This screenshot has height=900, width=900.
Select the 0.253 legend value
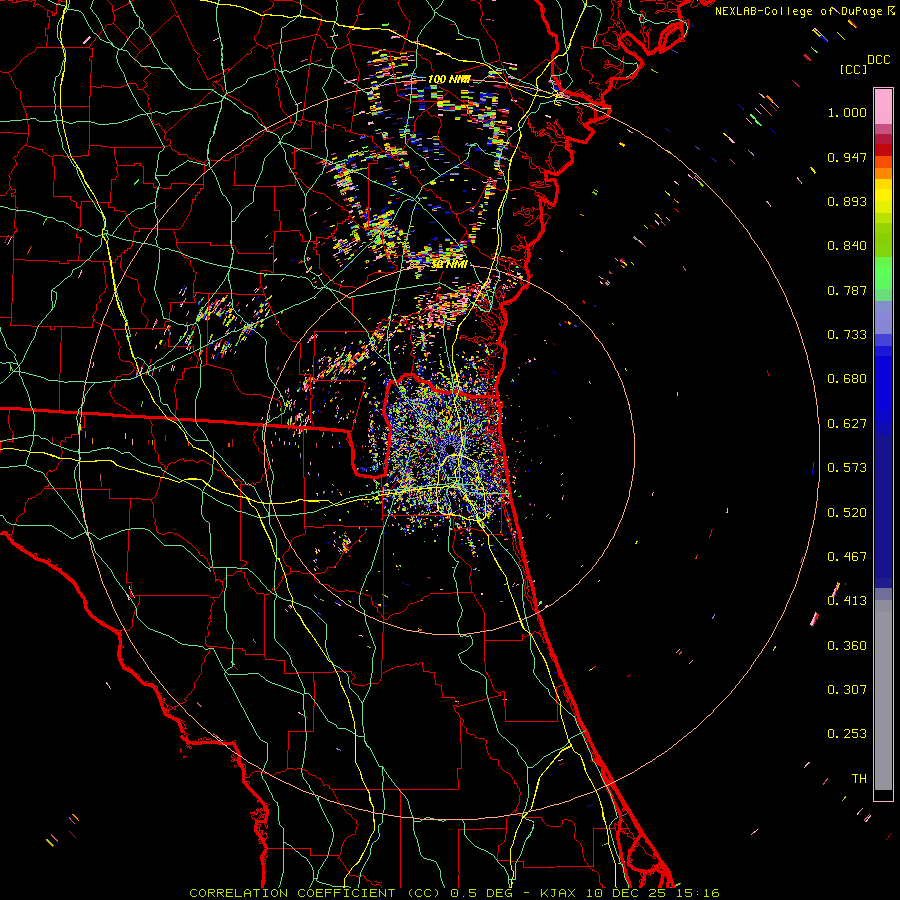(x=847, y=734)
